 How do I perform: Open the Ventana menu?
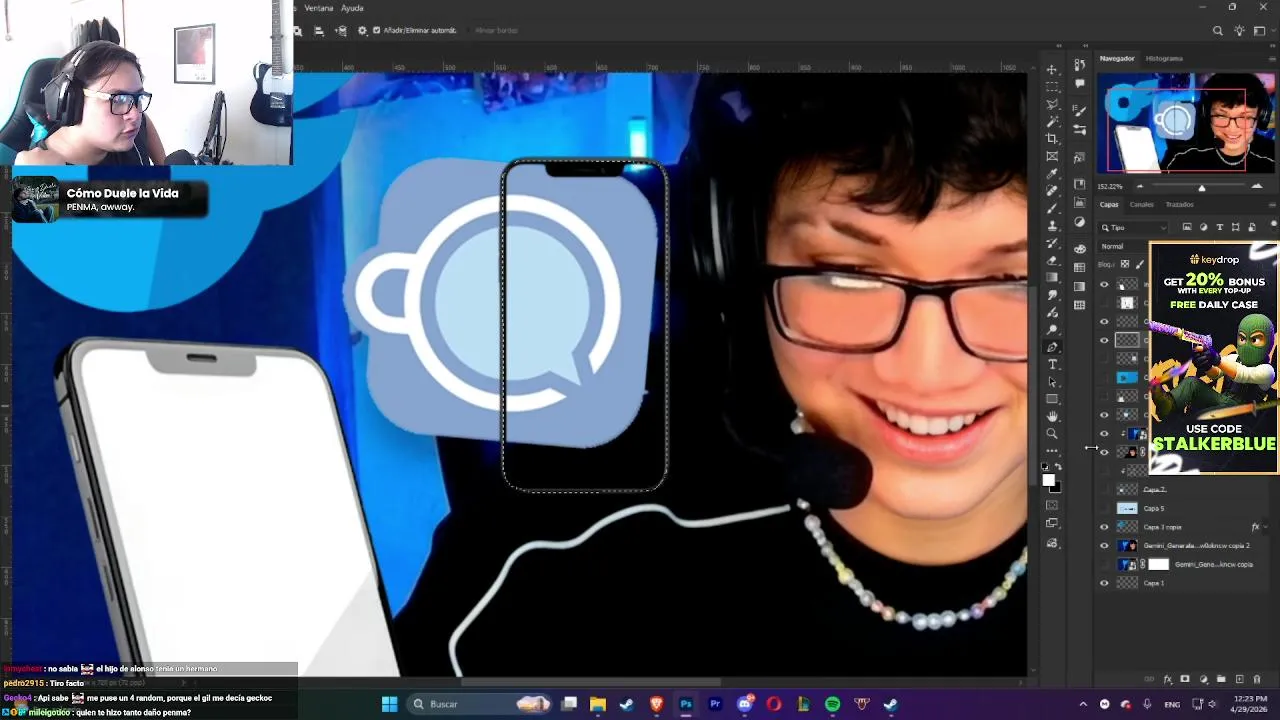click(x=318, y=8)
